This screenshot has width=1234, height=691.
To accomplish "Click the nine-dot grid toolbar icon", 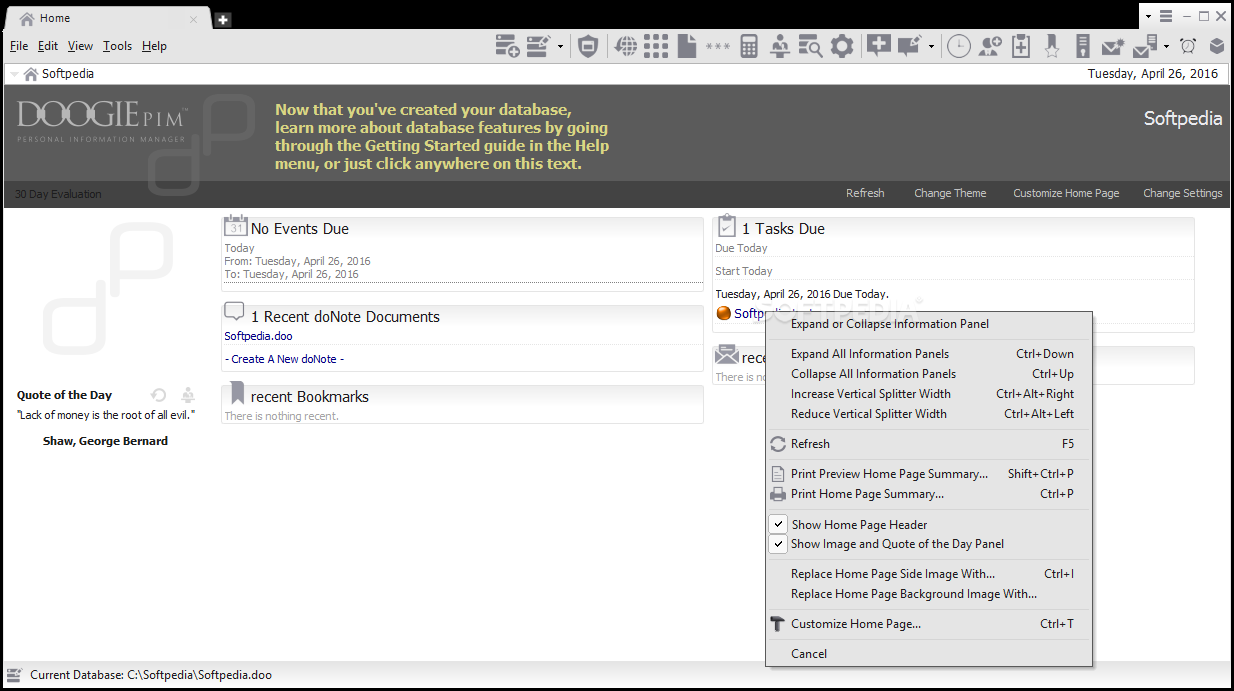I will pos(656,46).
